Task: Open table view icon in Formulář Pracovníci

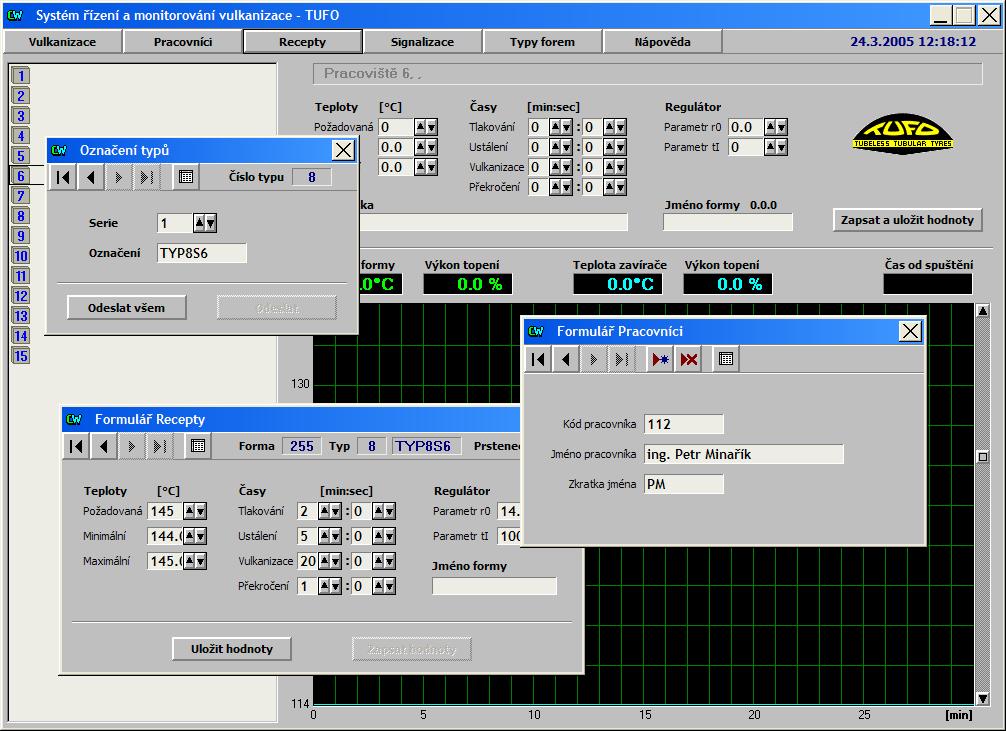Action: (727, 360)
